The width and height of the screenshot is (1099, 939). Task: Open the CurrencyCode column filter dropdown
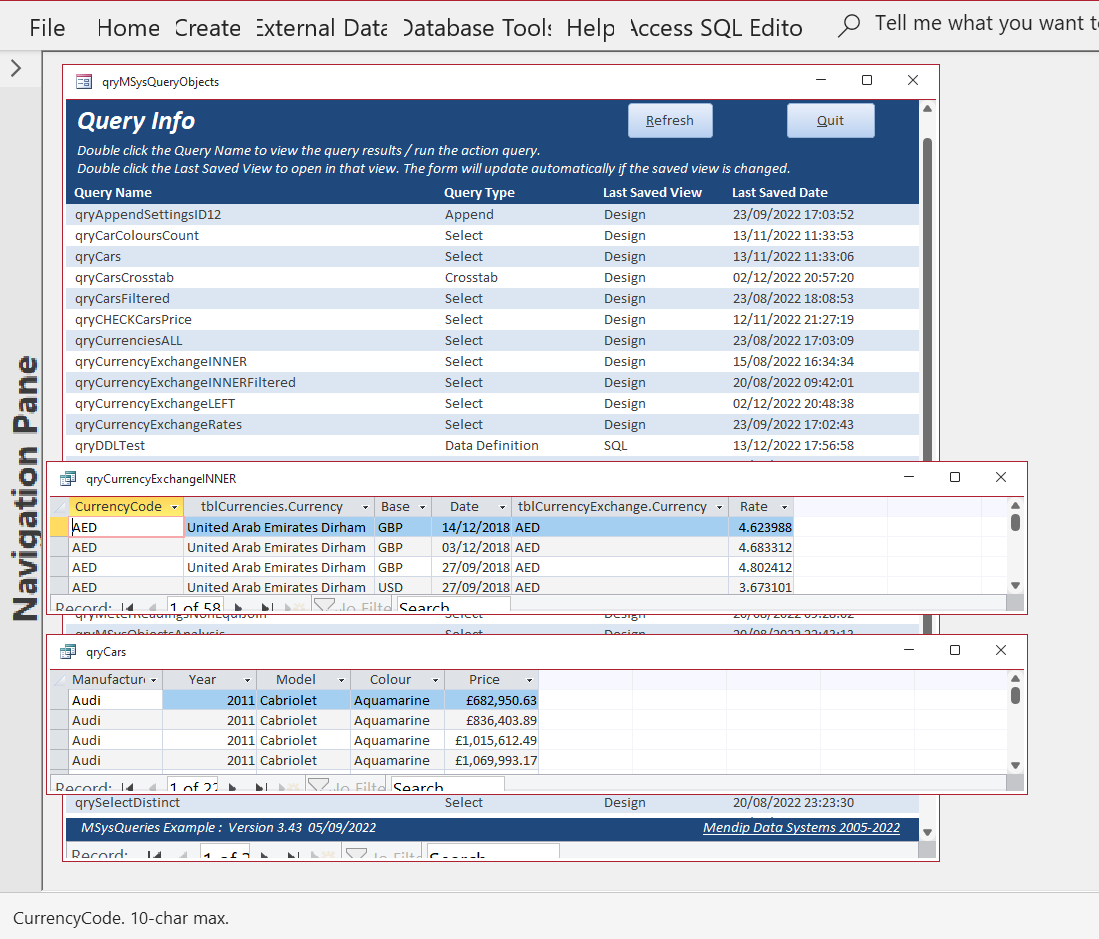coord(175,507)
